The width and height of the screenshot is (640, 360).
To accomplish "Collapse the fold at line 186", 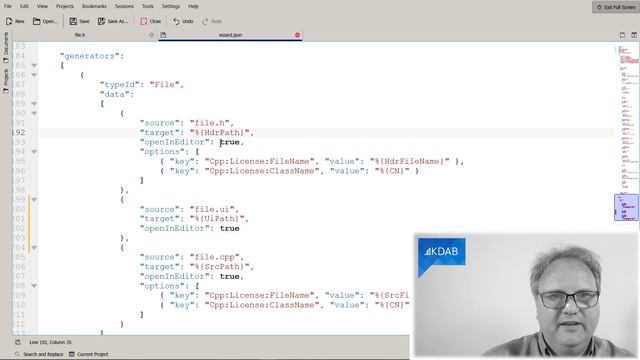I will [34, 75].
